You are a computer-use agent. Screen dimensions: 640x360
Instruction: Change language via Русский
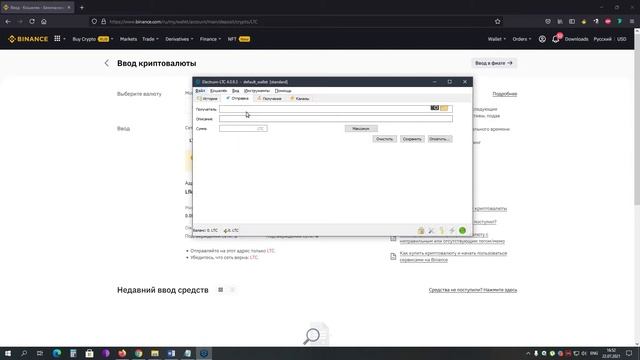coord(602,39)
